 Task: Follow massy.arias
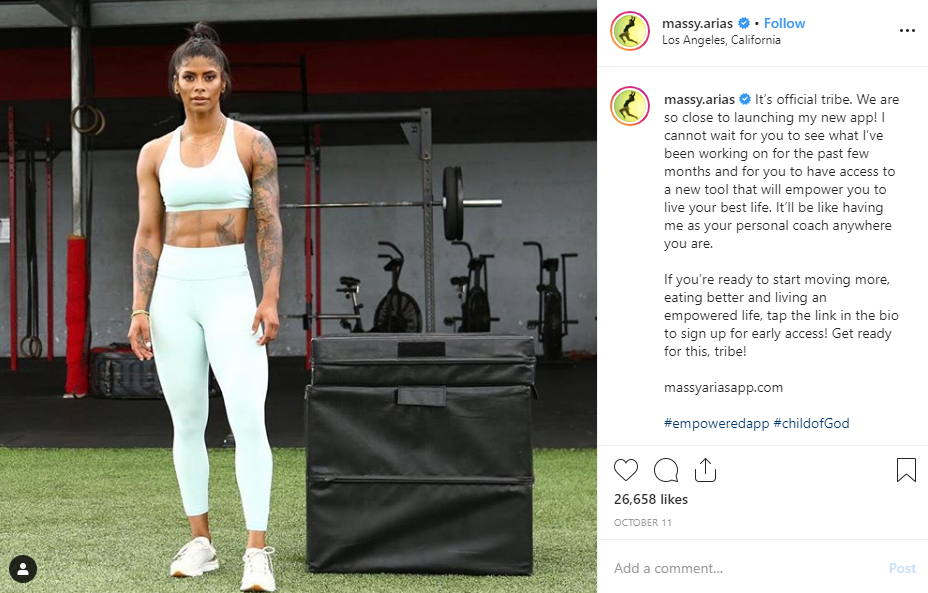[784, 23]
